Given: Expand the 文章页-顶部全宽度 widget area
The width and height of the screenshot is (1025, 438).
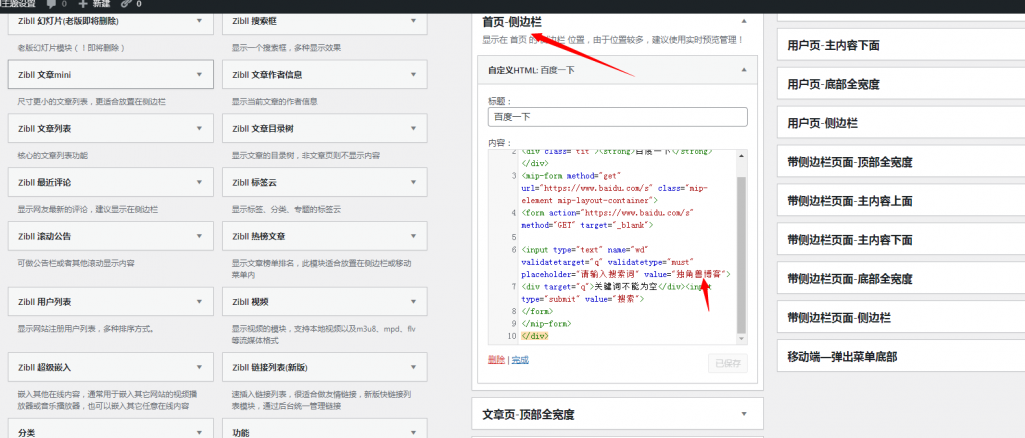Looking at the screenshot, I should pos(743,413).
